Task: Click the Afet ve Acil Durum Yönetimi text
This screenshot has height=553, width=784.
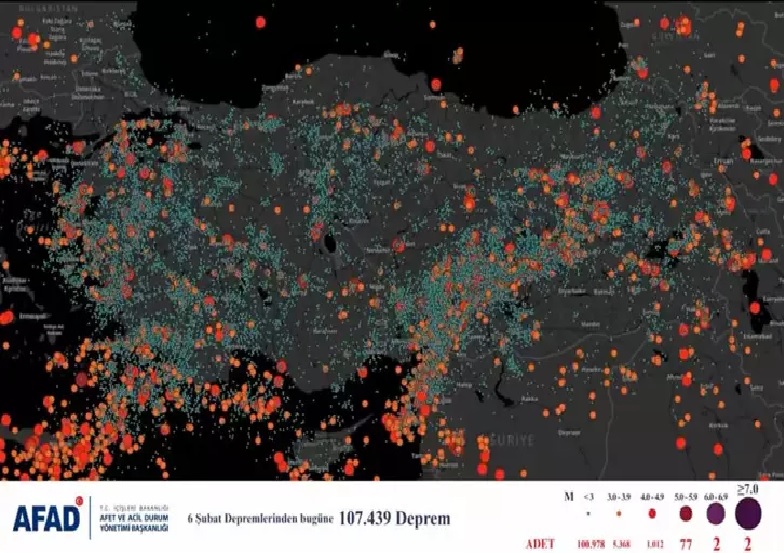Action: pos(134,517)
